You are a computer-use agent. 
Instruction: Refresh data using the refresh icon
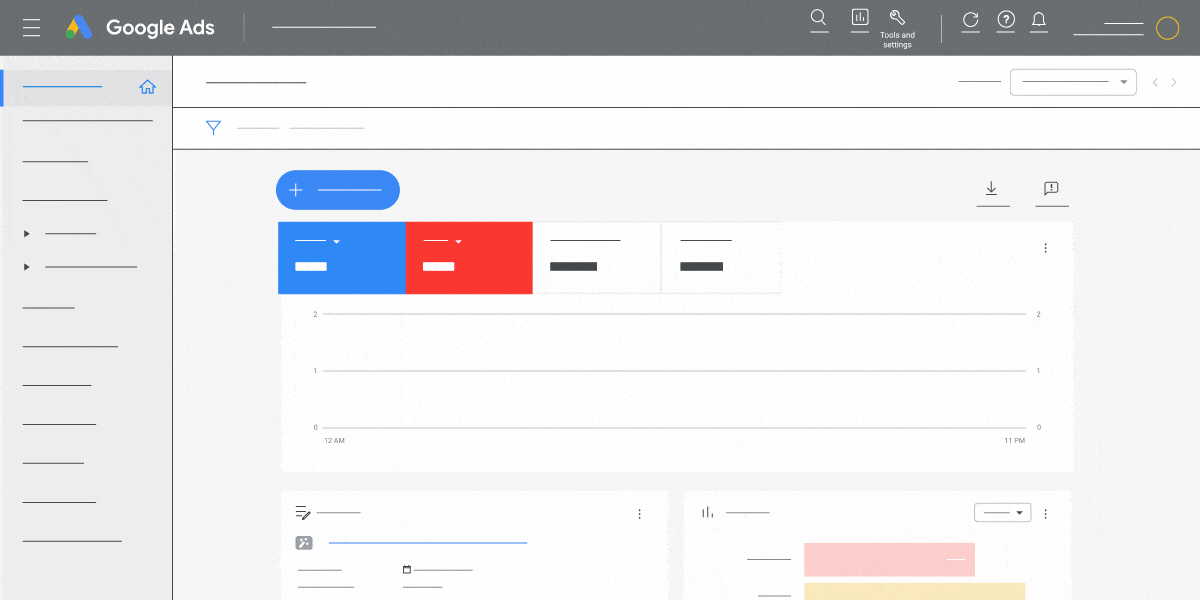(970, 20)
